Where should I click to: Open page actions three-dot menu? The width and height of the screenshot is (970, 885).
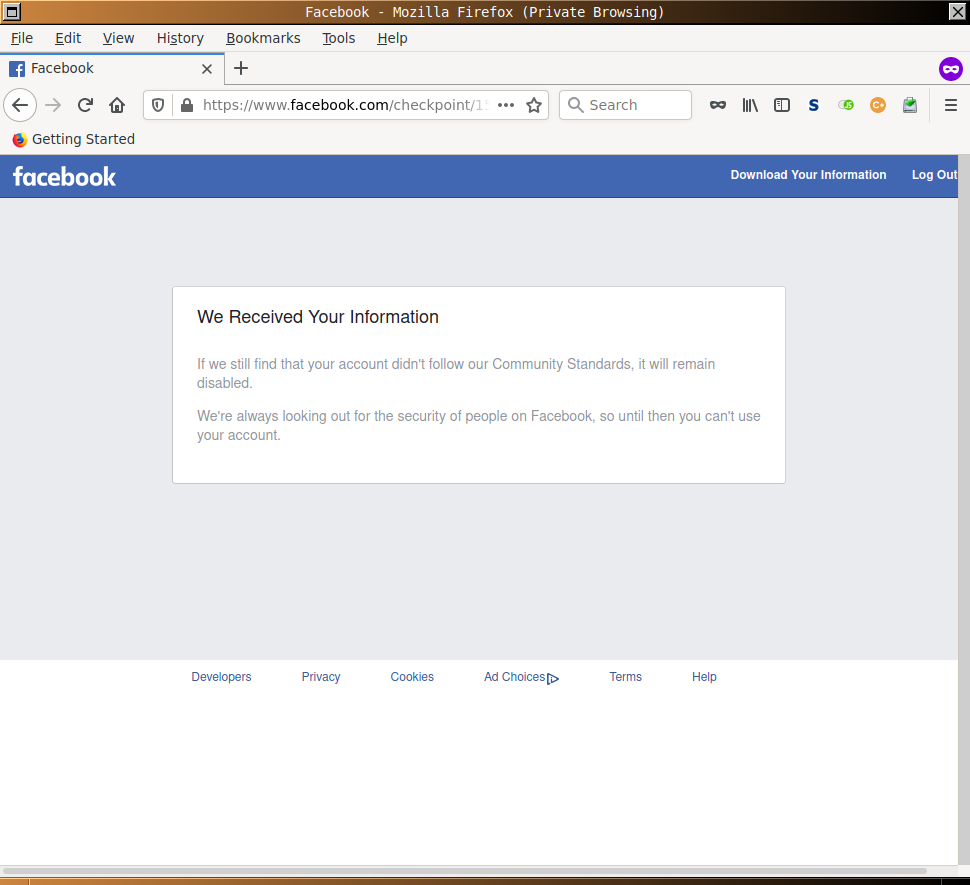(x=506, y=105)
